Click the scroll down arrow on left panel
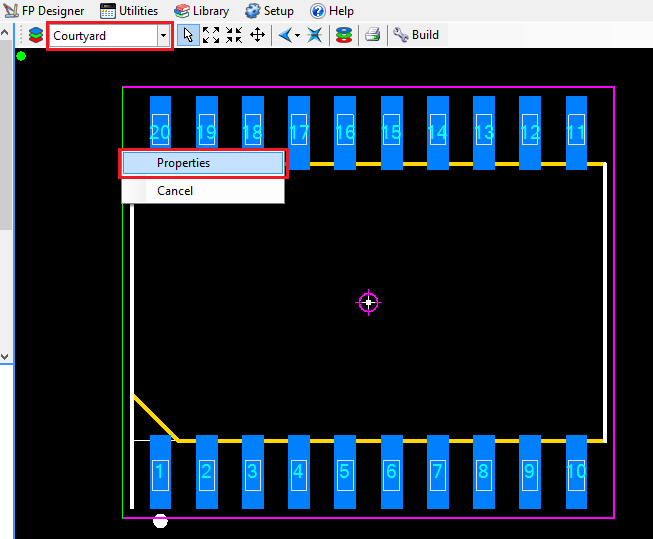 coord(5,357)
